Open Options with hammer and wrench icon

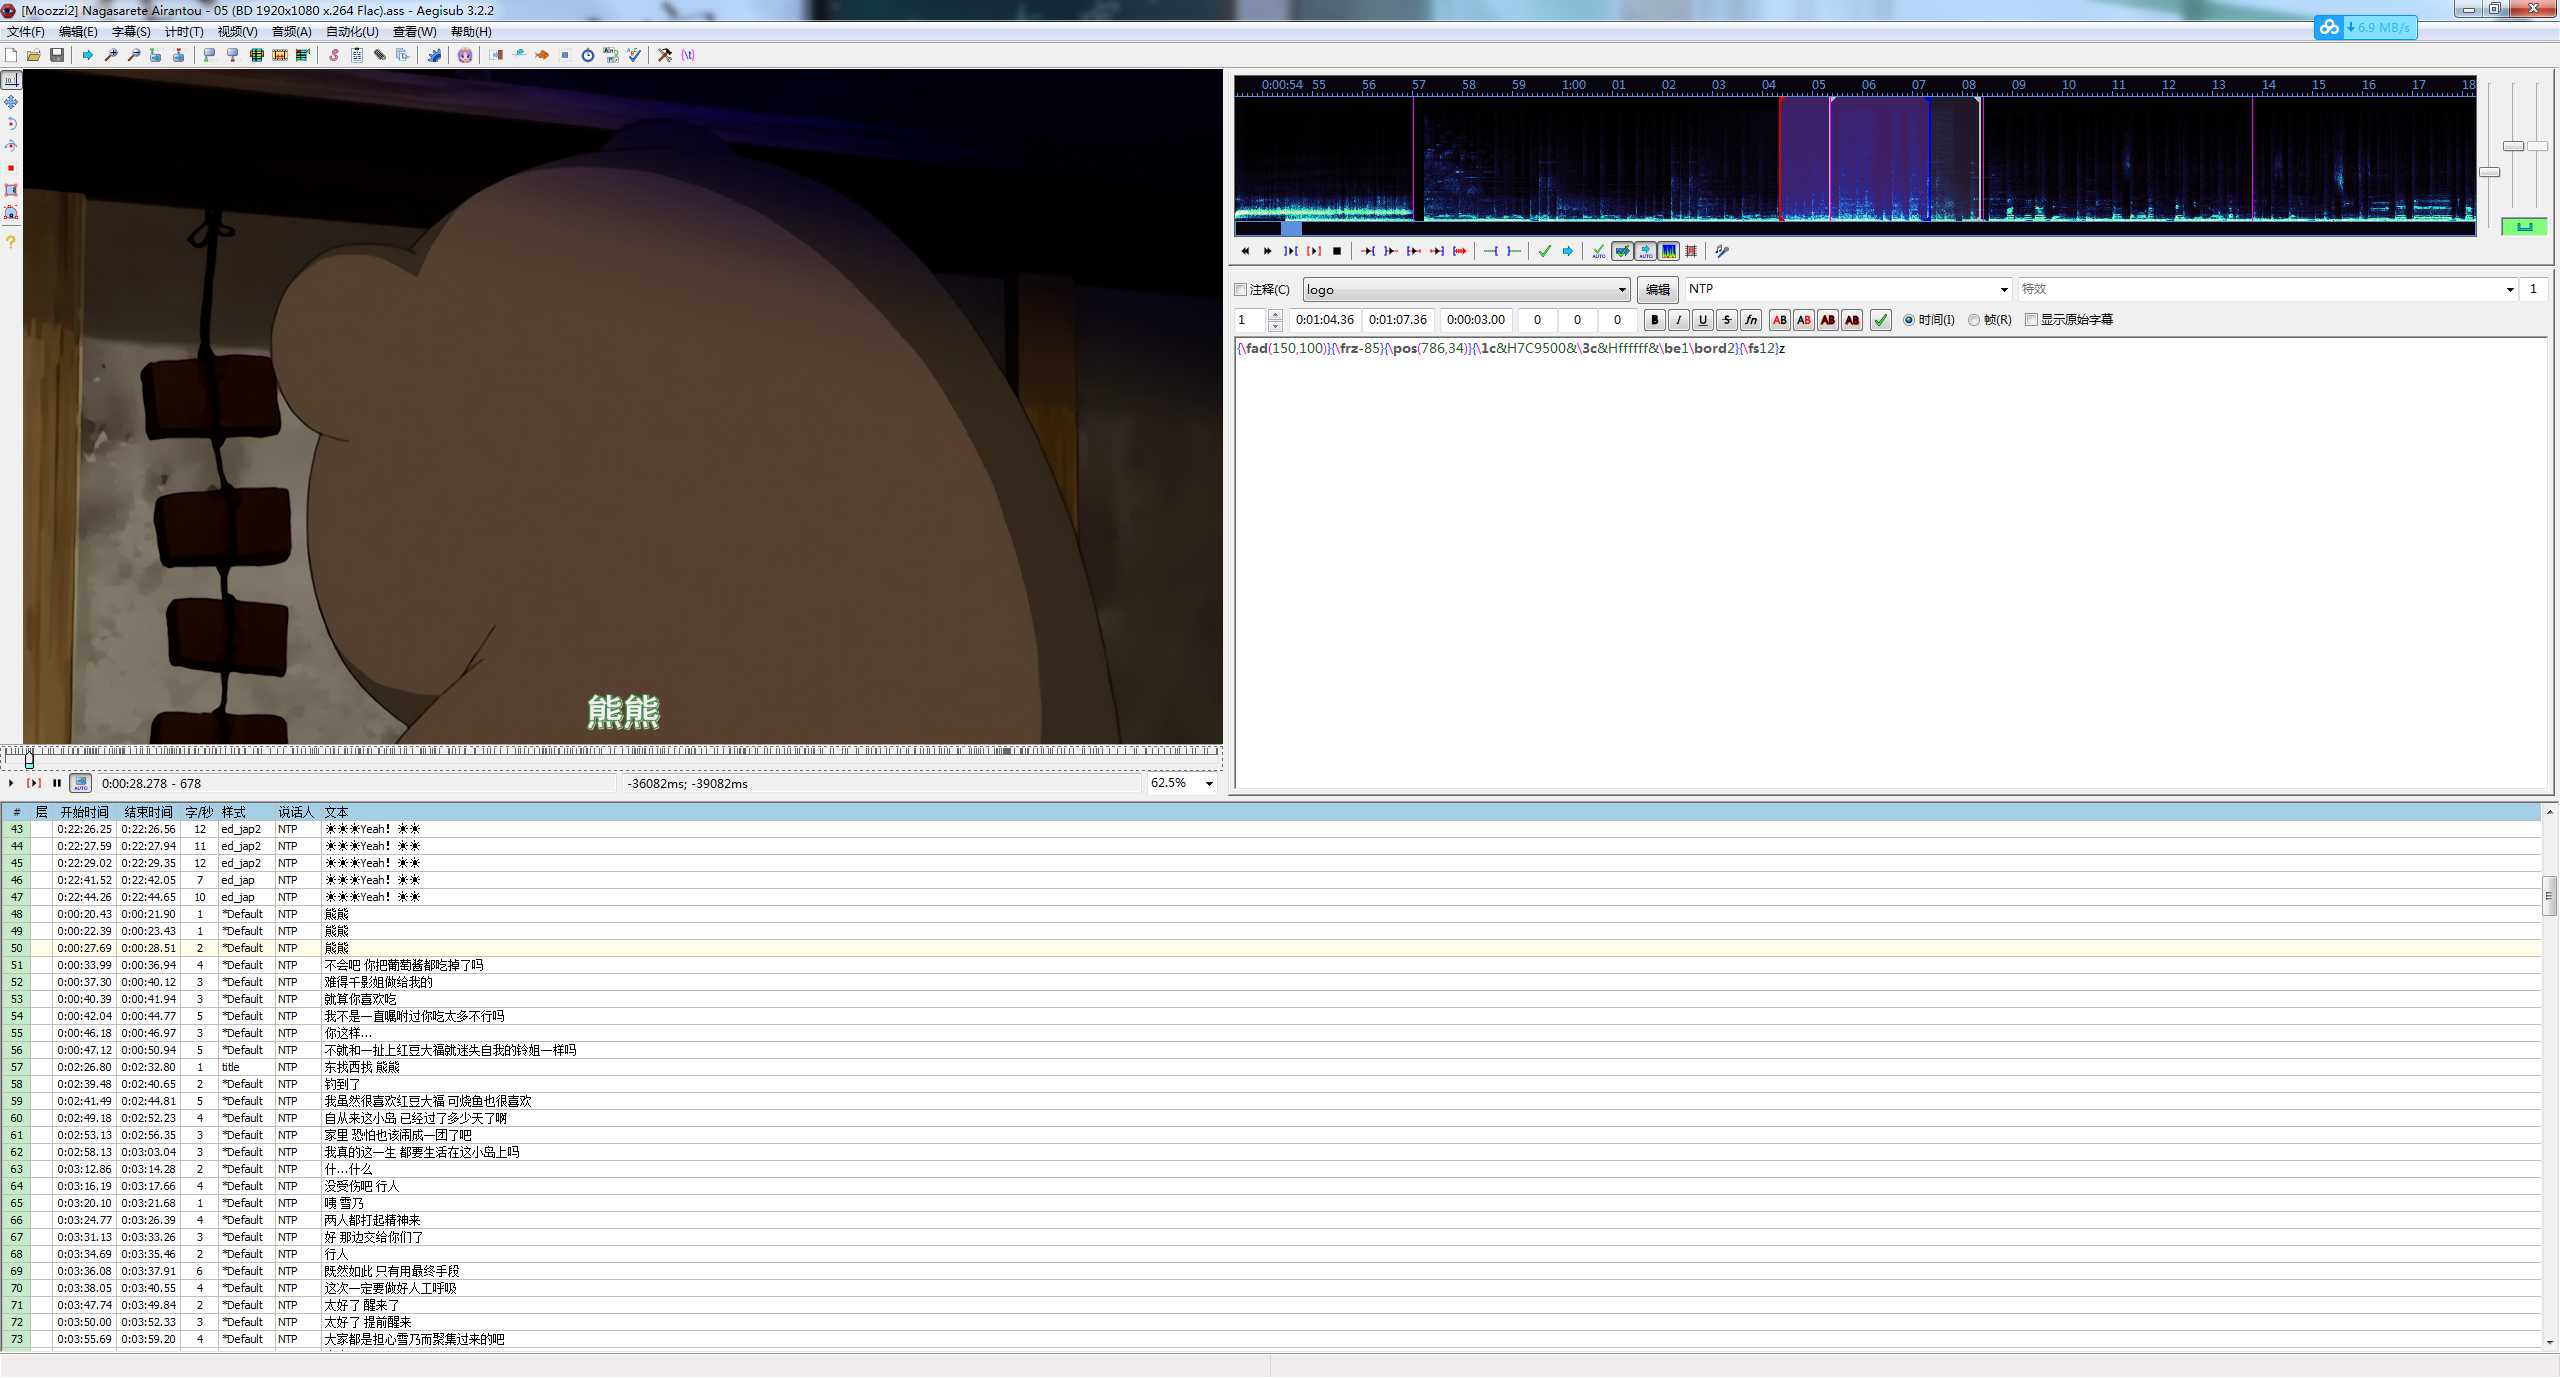coord(665,55)
